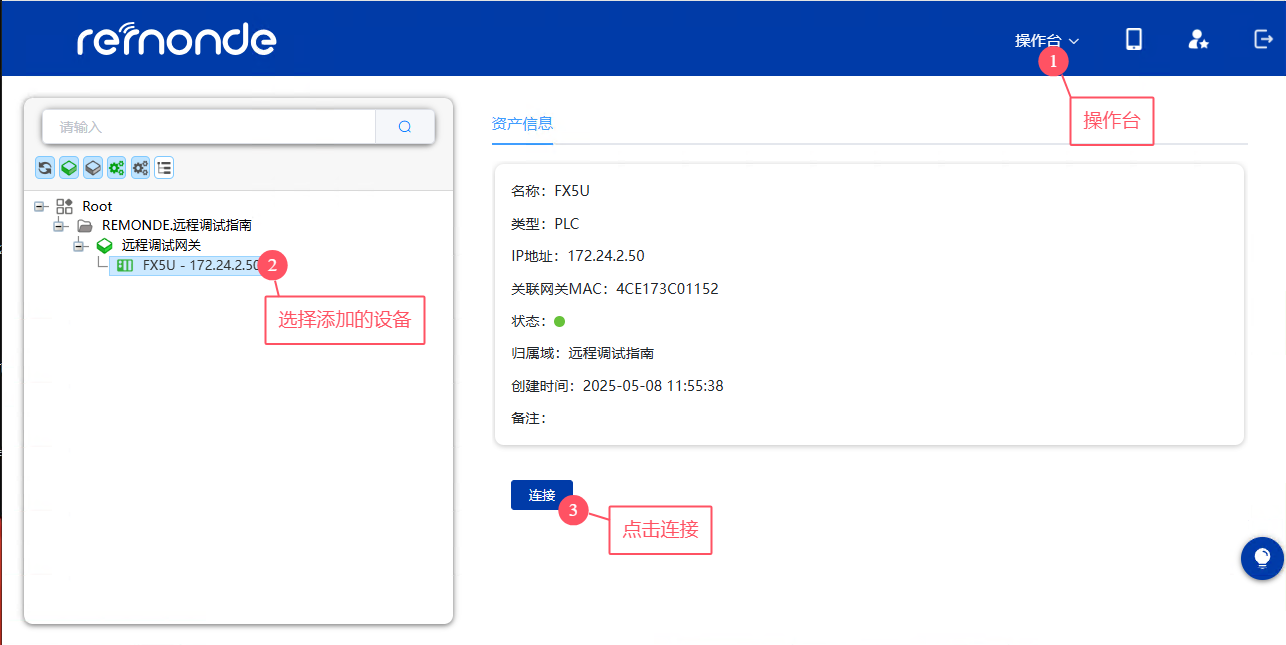
Task: Toggle the gray offline gateway filter
Action: click(x=93, y=168)
